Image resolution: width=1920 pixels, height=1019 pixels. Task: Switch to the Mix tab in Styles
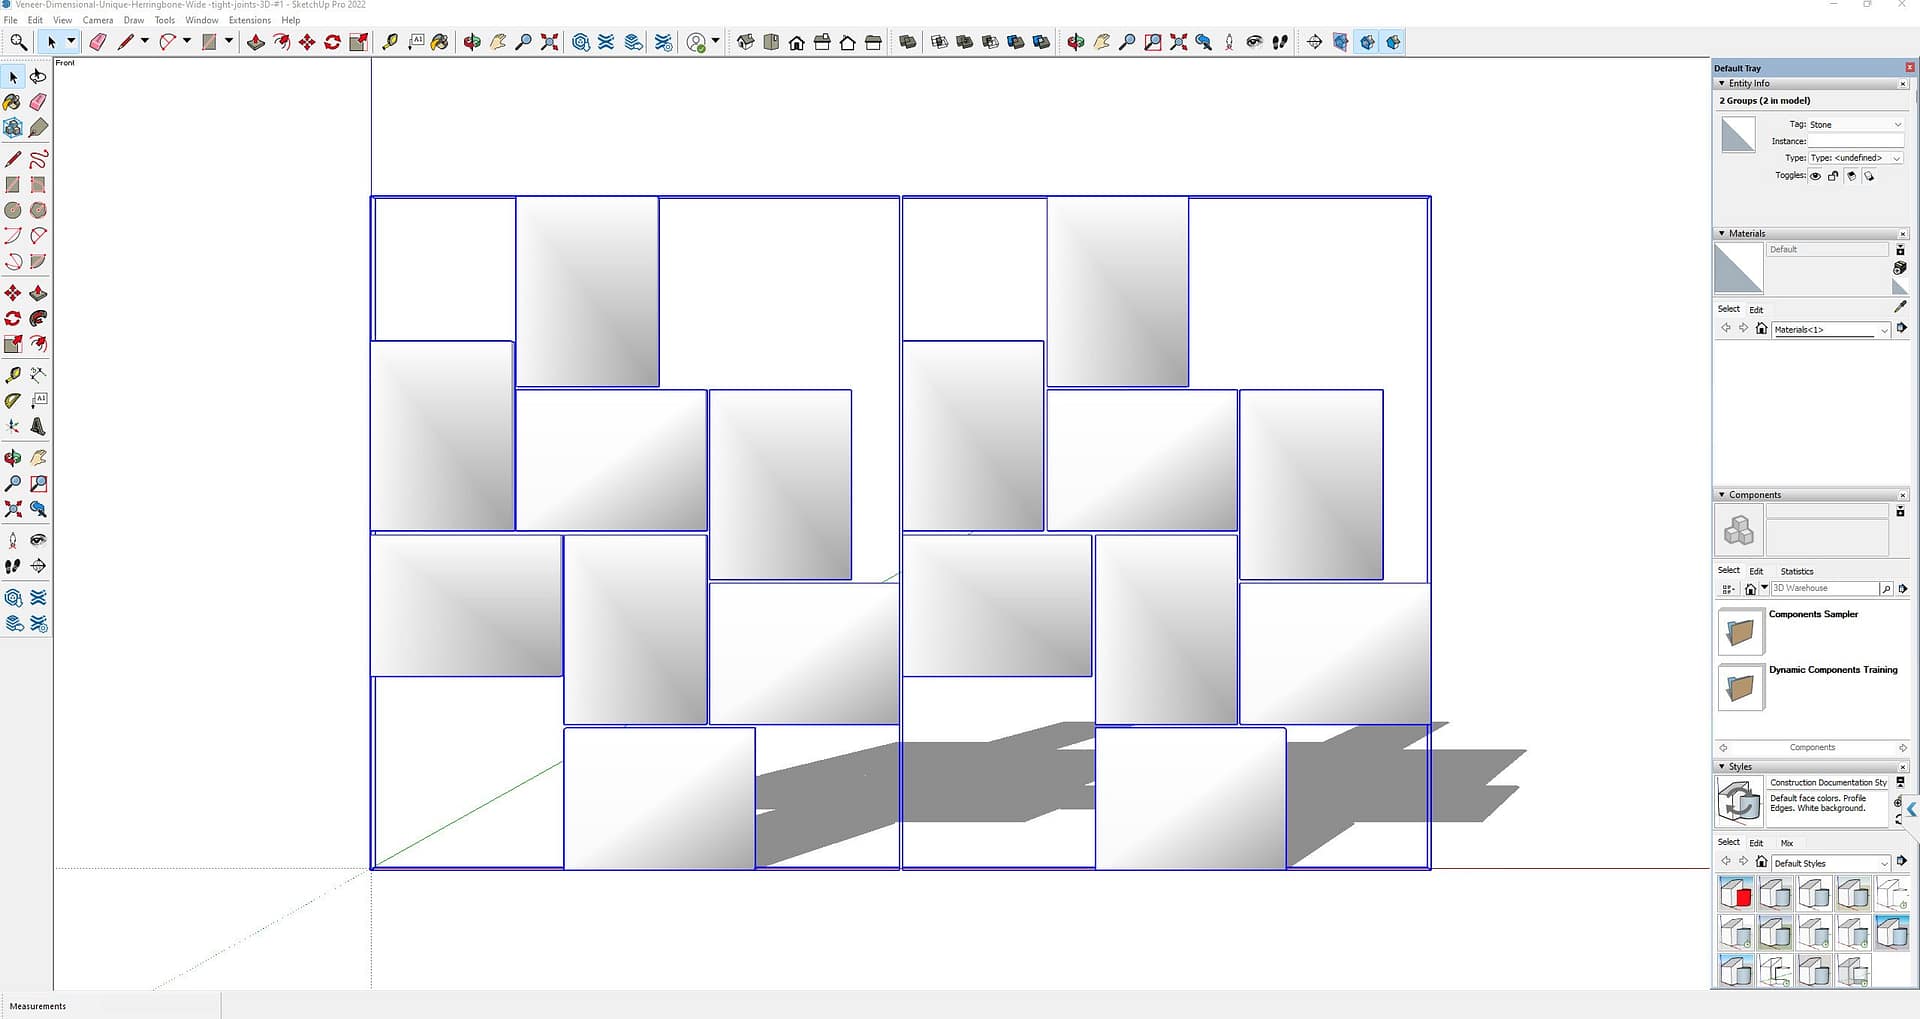1787,843
